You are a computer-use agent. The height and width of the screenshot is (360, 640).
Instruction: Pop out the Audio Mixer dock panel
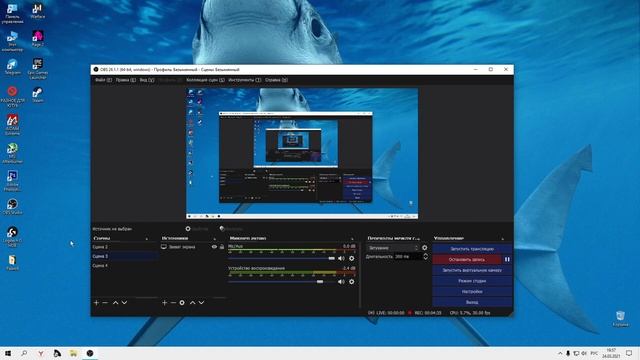click(352, 238)
